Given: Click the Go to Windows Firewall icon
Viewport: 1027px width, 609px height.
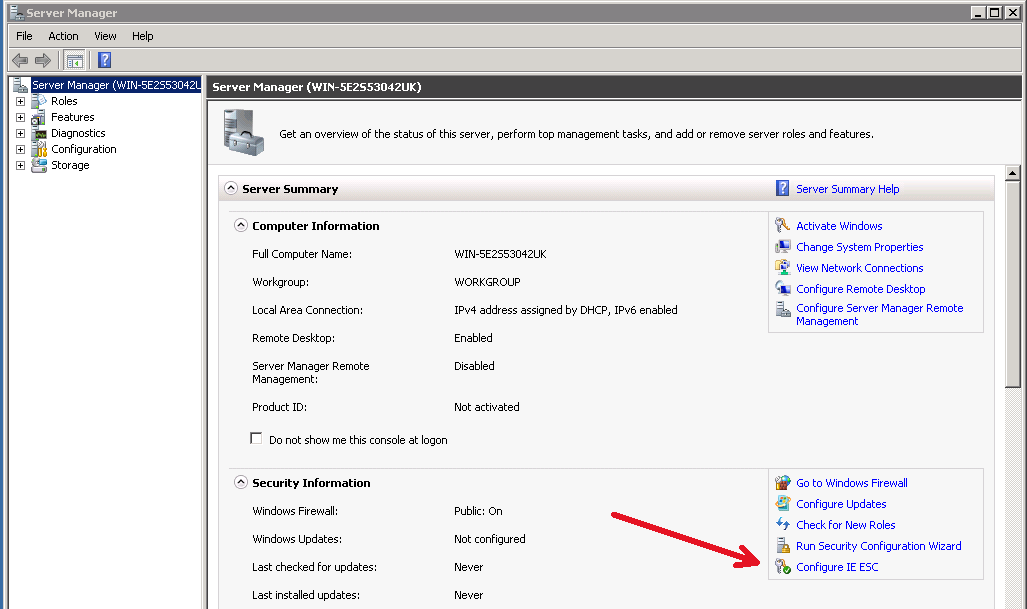Looking at the screenshot, I should 783,483.
